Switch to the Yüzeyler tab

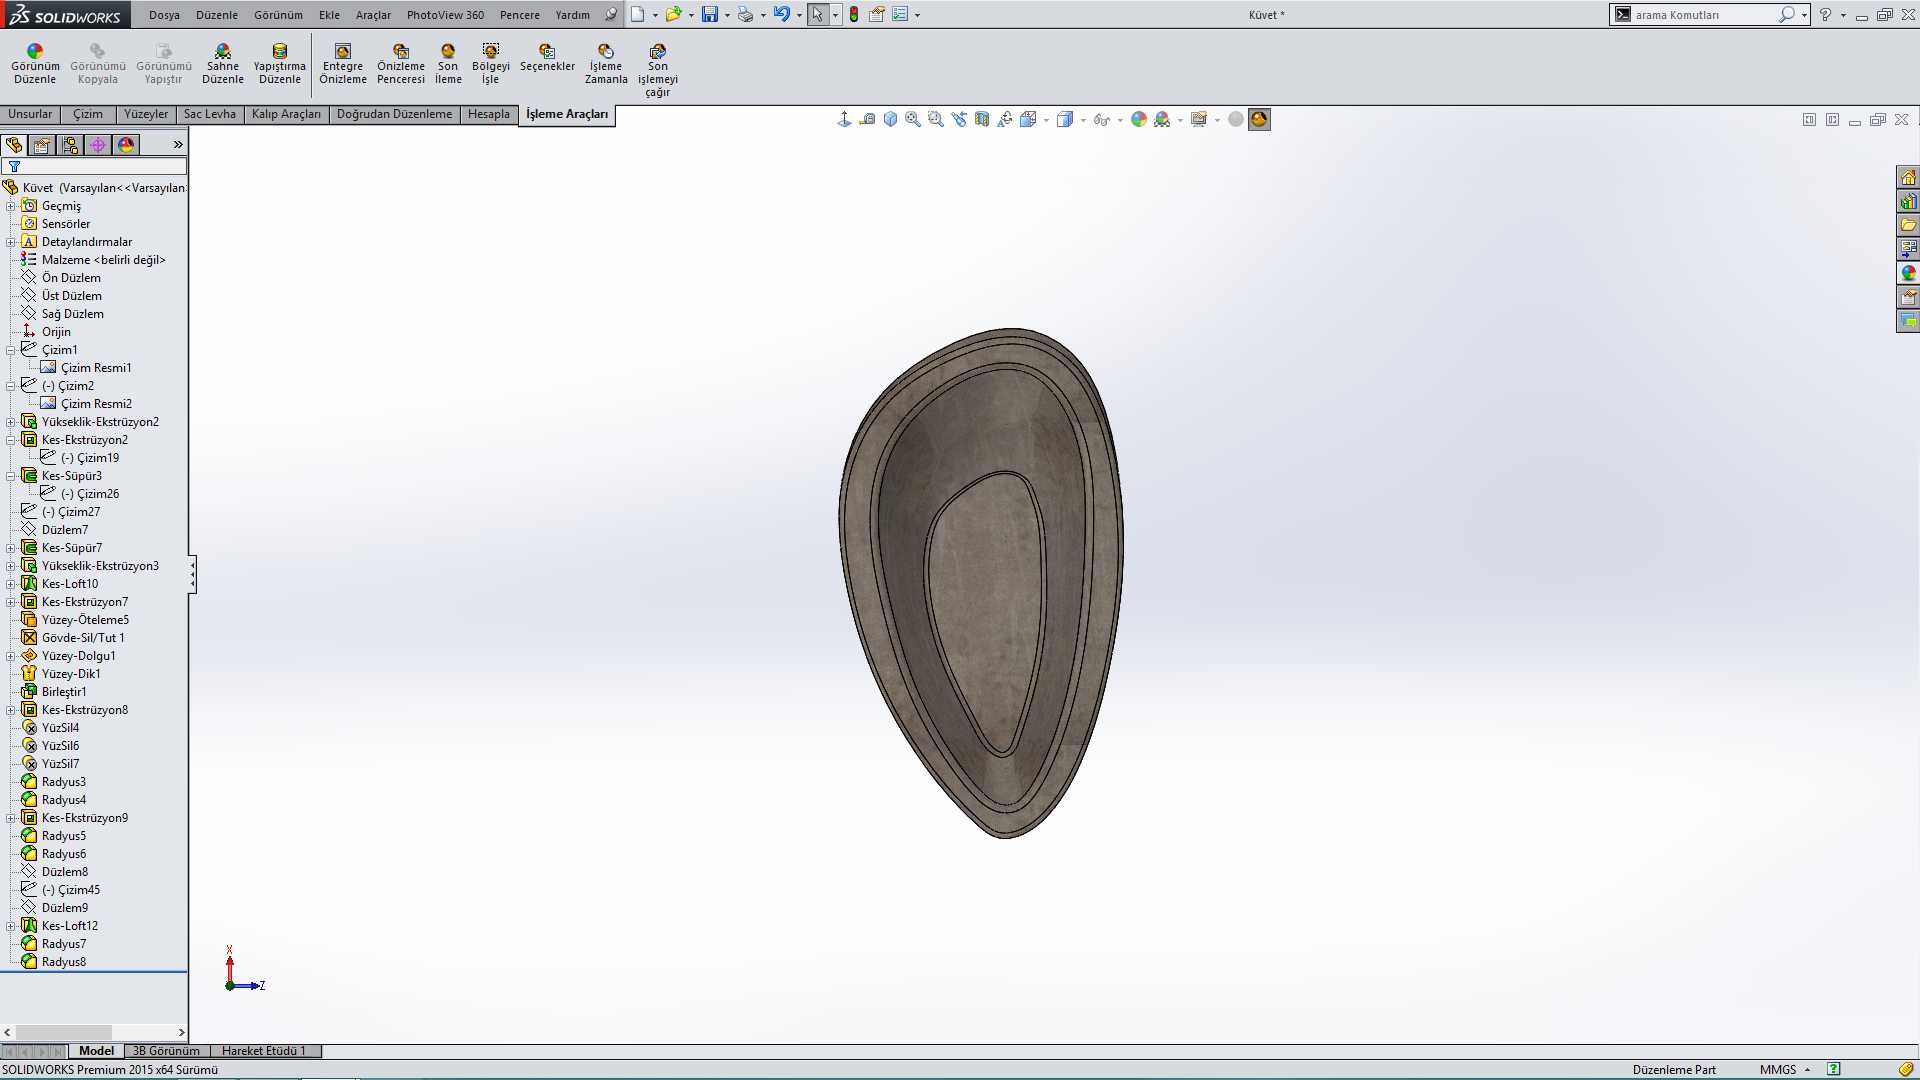pos(145,114)
